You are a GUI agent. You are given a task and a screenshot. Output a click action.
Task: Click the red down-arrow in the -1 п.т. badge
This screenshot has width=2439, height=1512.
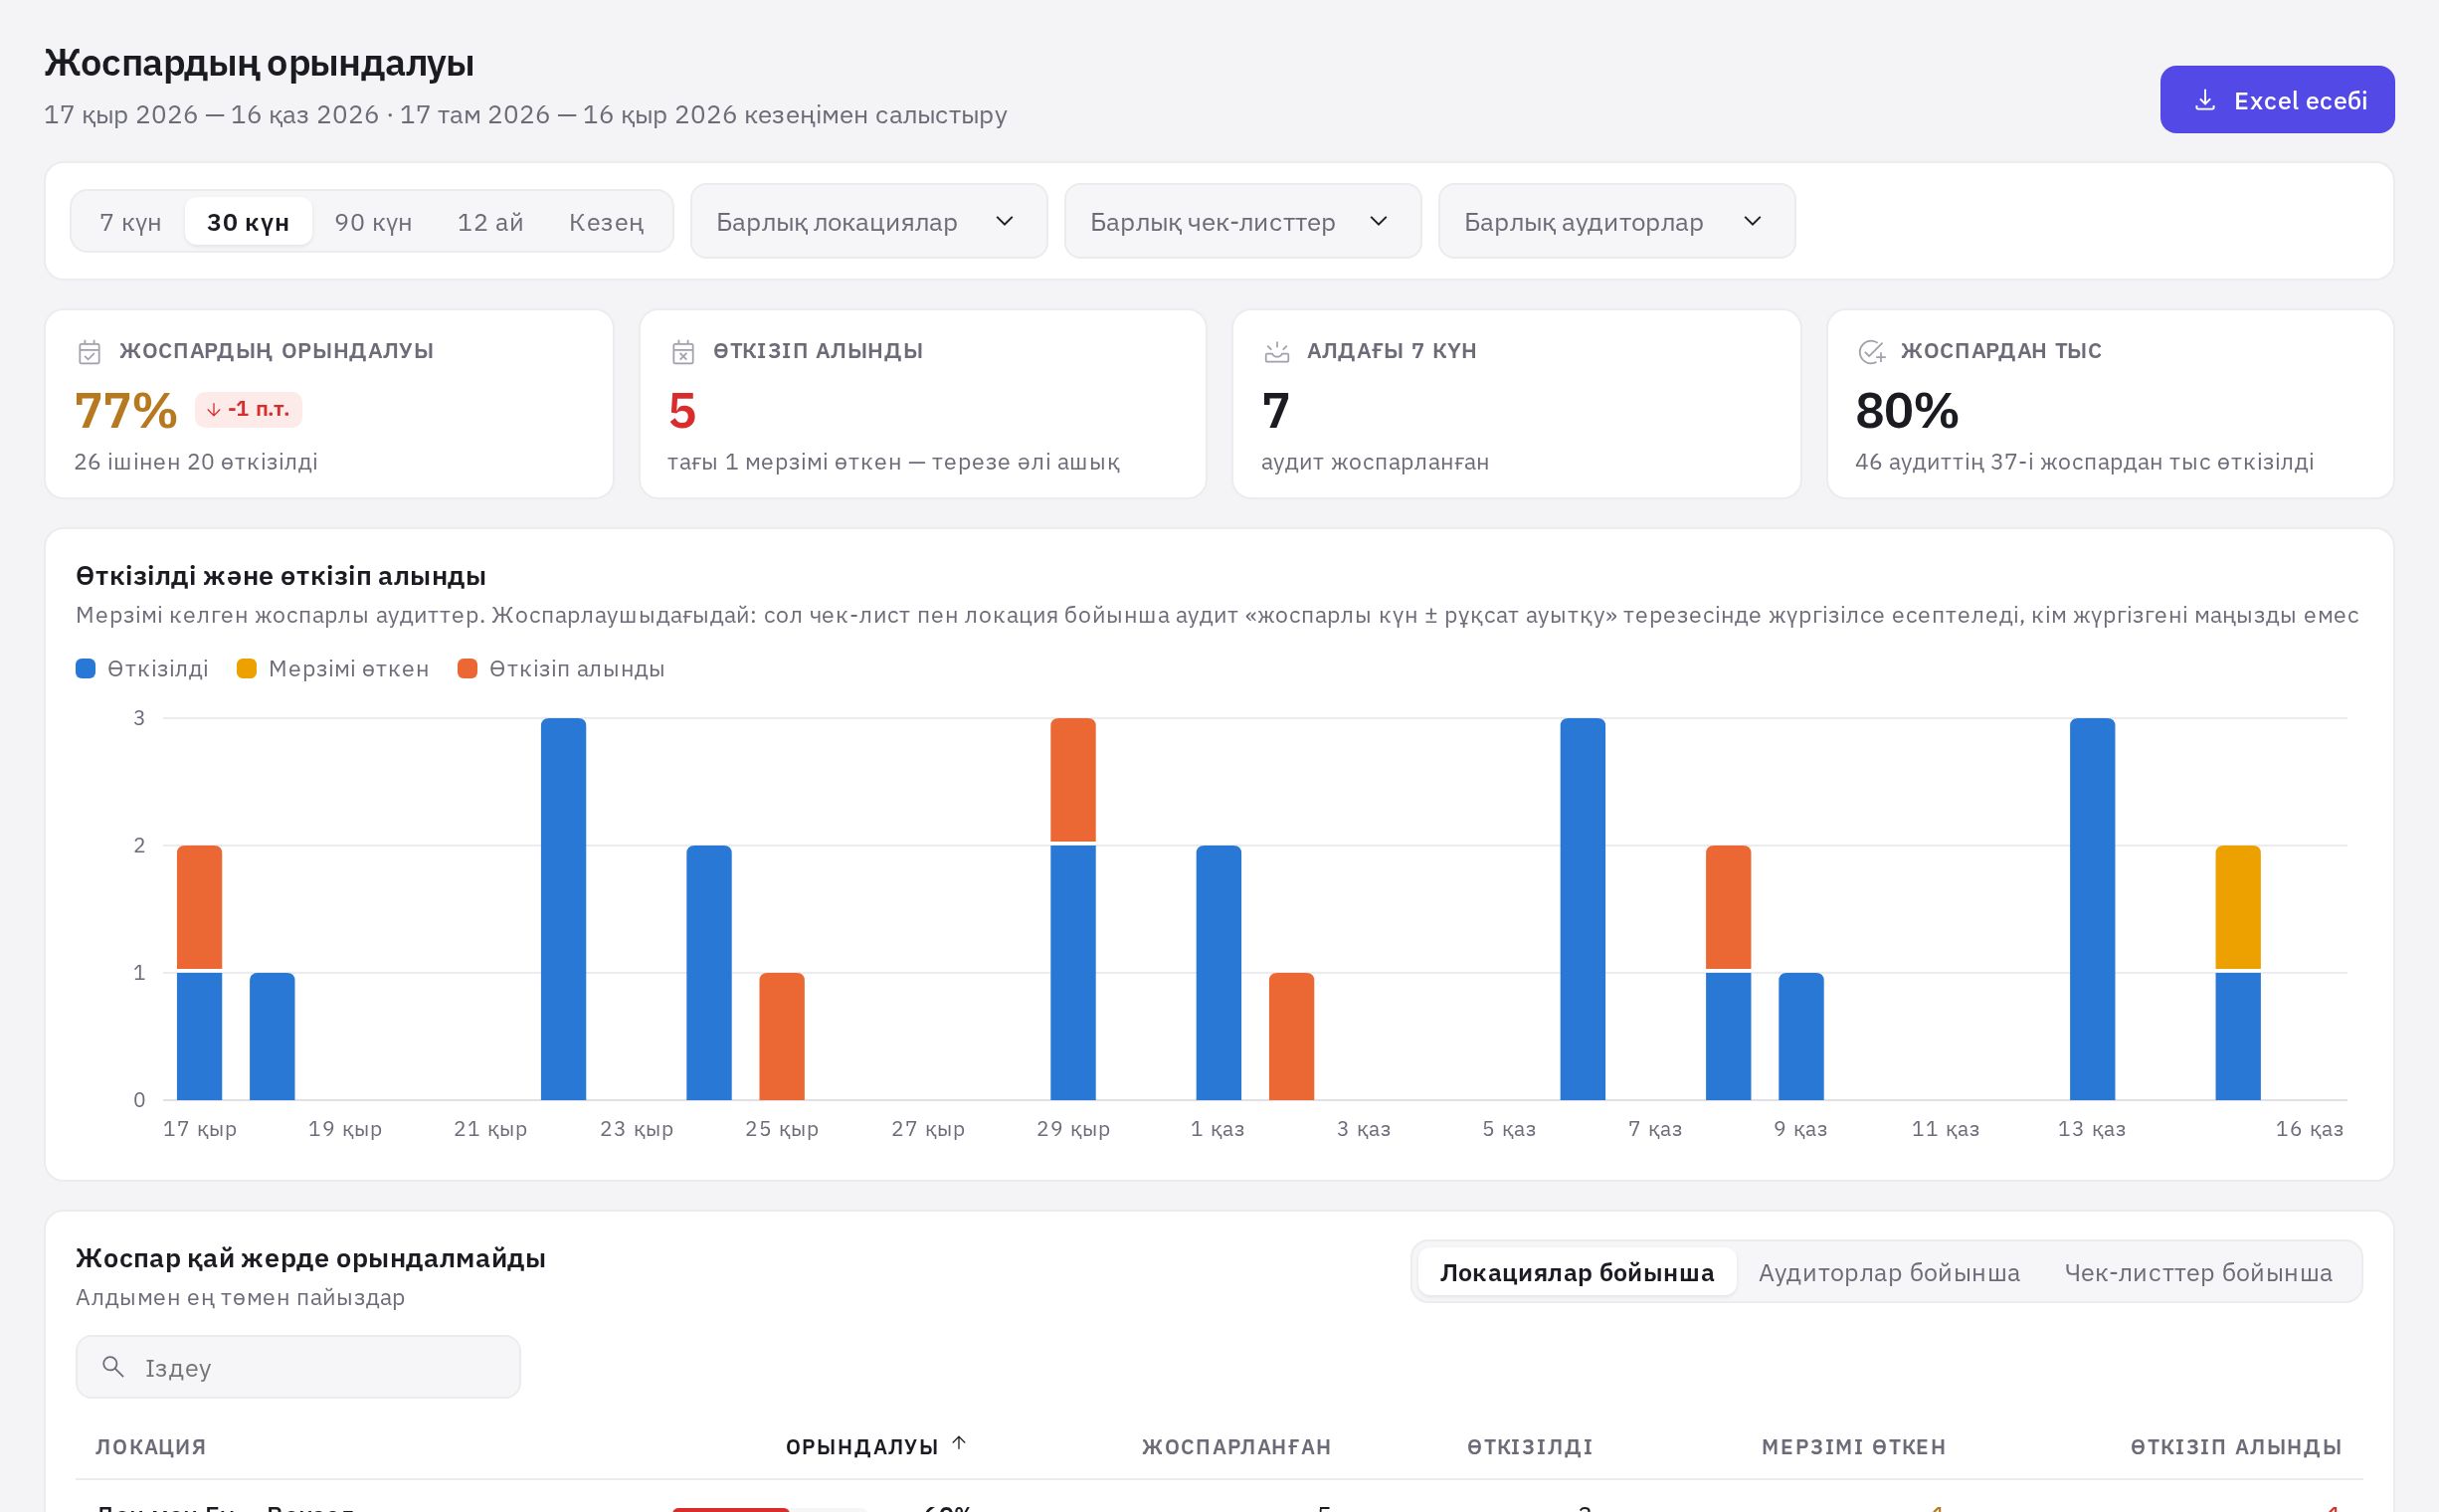(x=213, y=409)
